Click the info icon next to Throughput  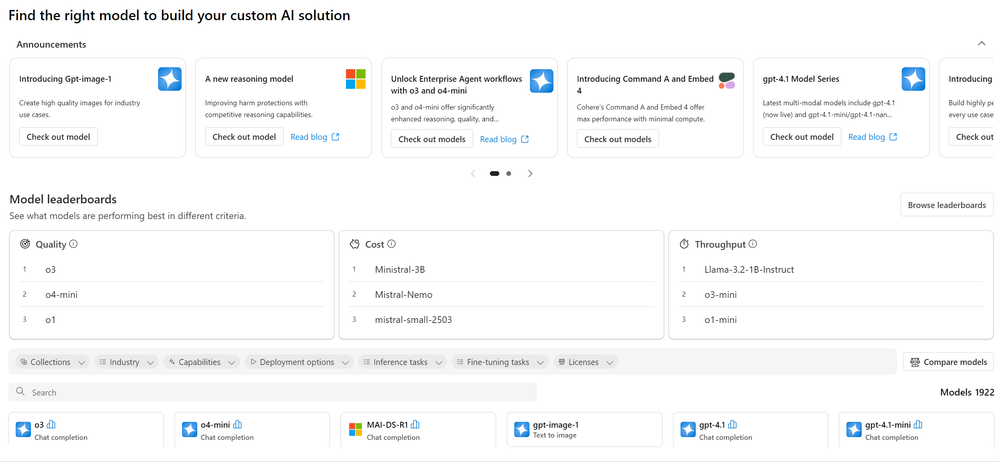pyautogui.click(x=753, y=244)
